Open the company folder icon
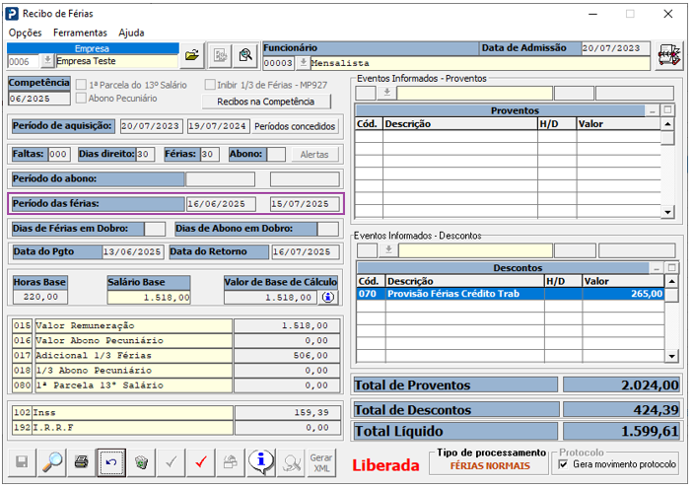The image size is (692, 489). tap(192, 55)
